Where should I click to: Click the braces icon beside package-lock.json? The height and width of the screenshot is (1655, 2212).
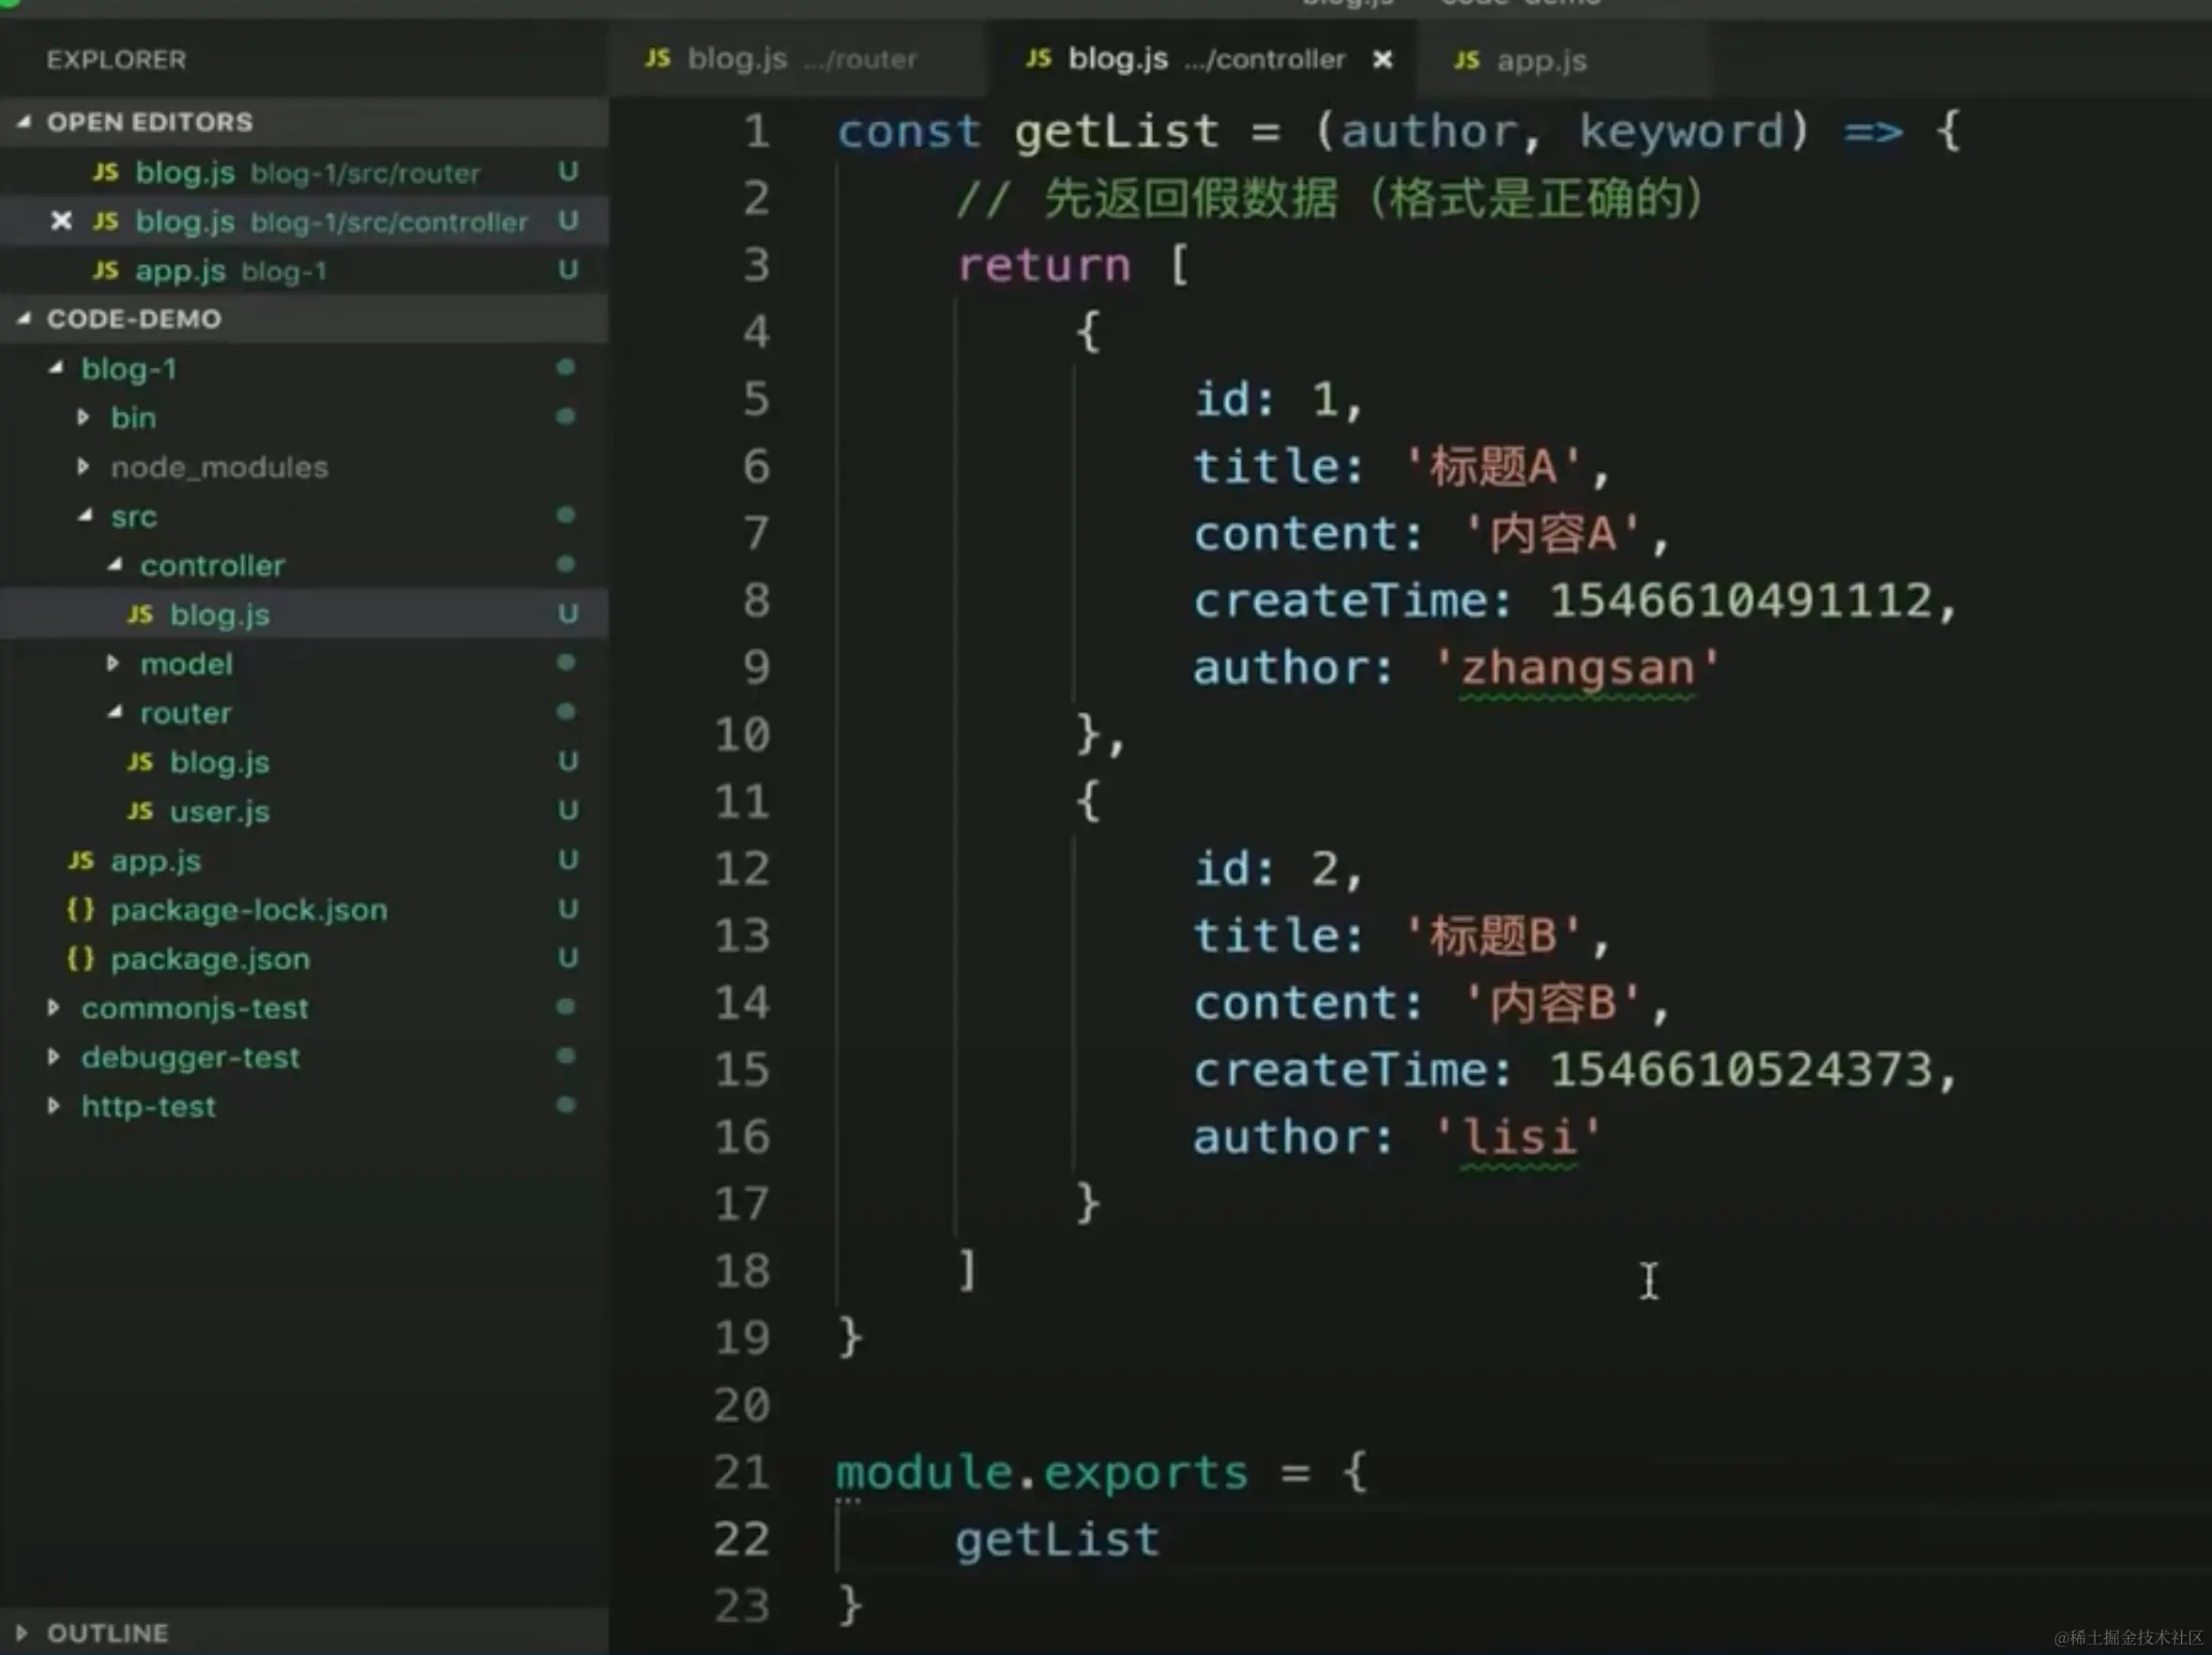[x=80, y=910]
